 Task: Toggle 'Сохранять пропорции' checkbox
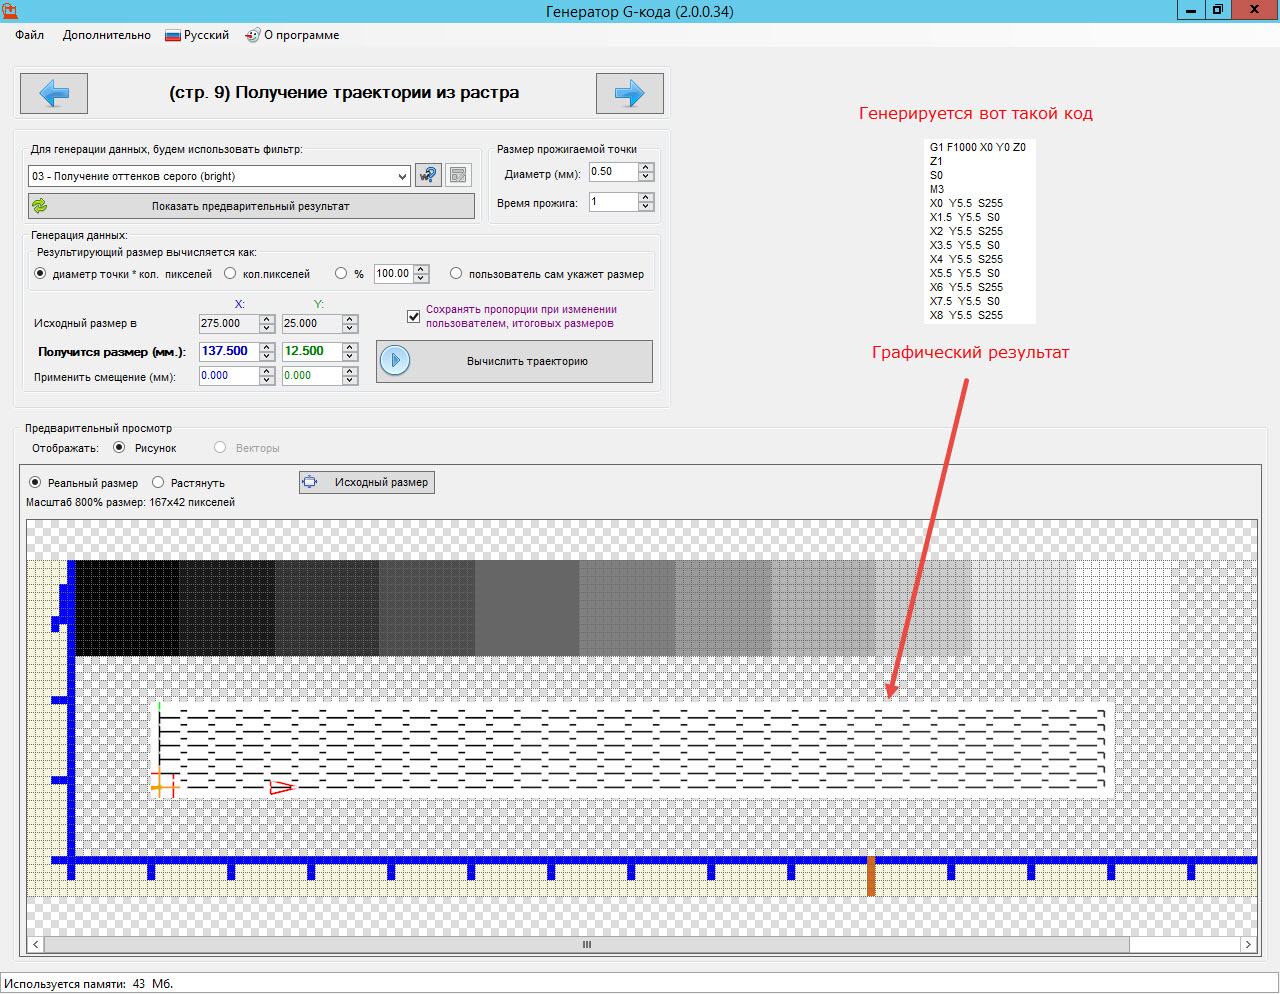pos(413,316)
